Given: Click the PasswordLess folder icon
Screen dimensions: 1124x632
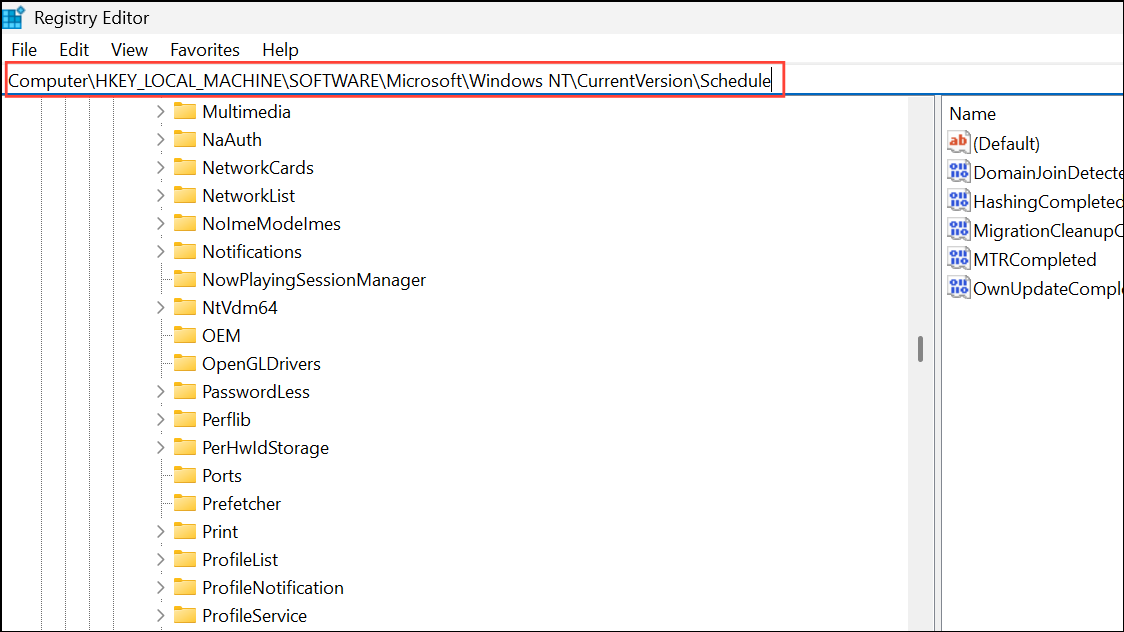Looking at the screenshot, I should [x=185, y=391].
